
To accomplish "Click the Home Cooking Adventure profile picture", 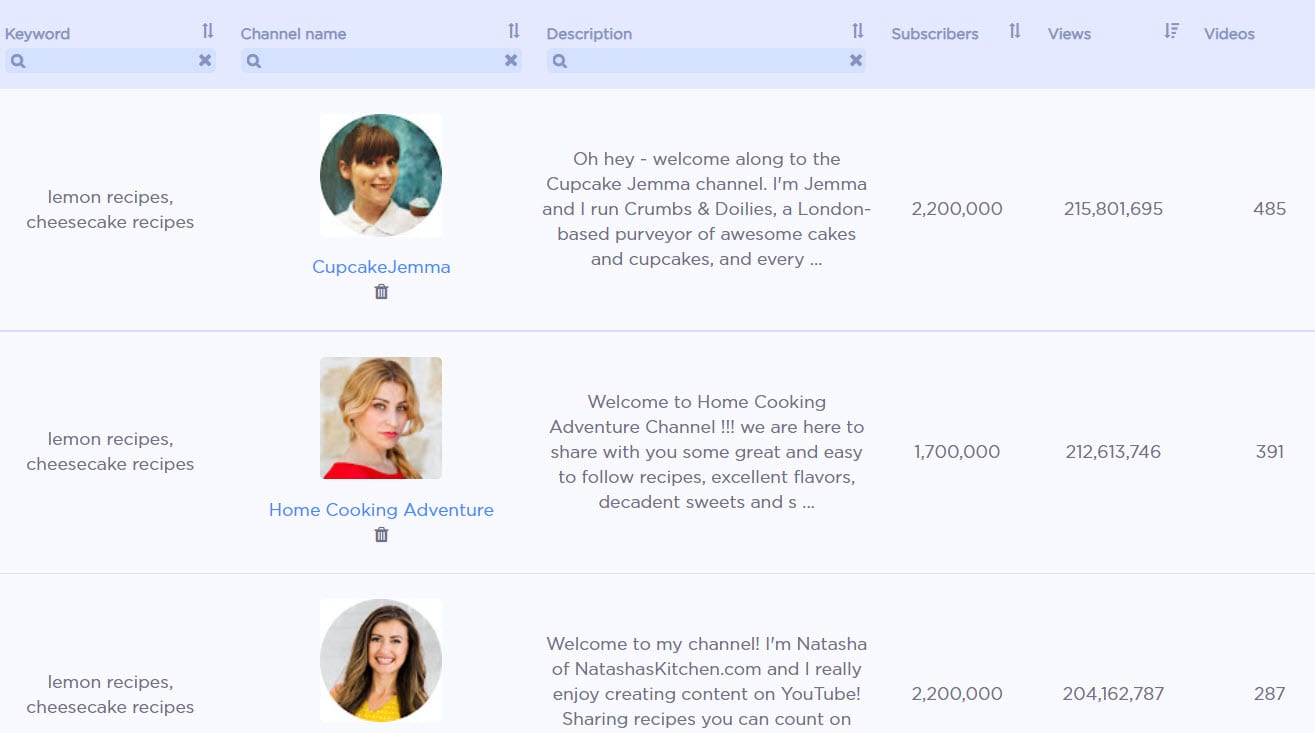I will pyautogui.click(x=381, y=418).
